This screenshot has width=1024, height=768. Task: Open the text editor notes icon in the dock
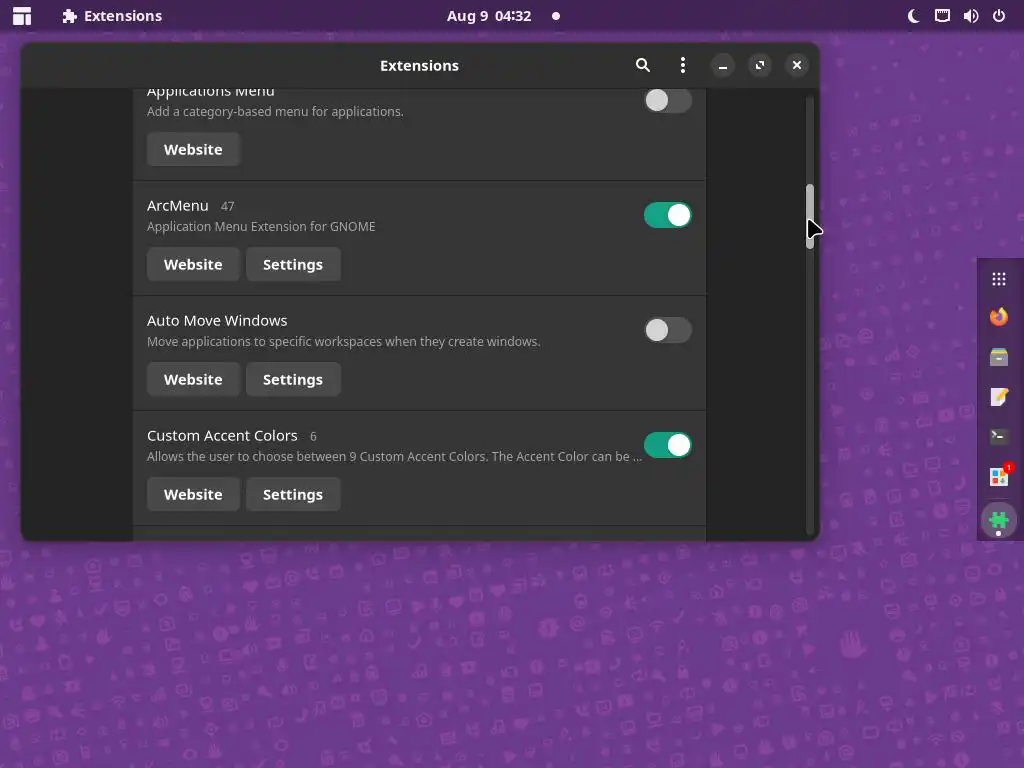(x=999, y=397)
